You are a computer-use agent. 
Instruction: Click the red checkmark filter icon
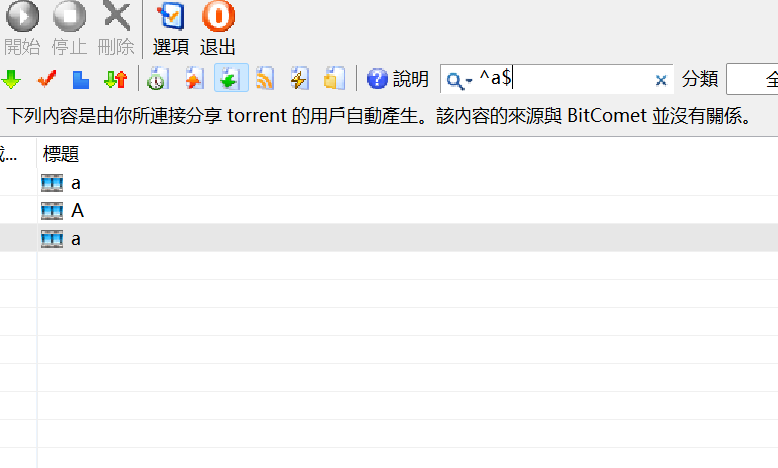(47, 79)
